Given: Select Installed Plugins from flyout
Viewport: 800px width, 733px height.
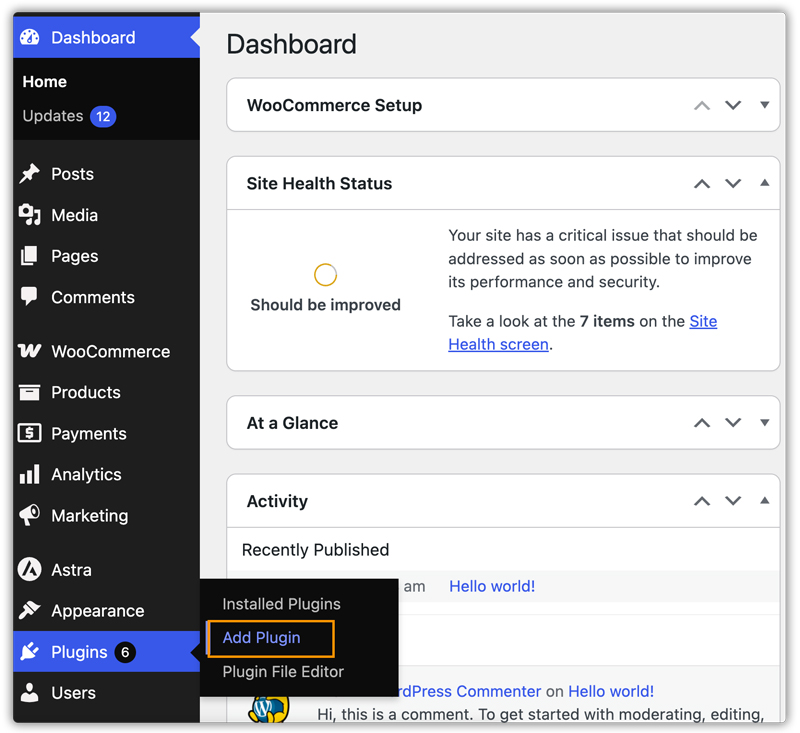Looking at the screenshot, I should coord(281,603).
